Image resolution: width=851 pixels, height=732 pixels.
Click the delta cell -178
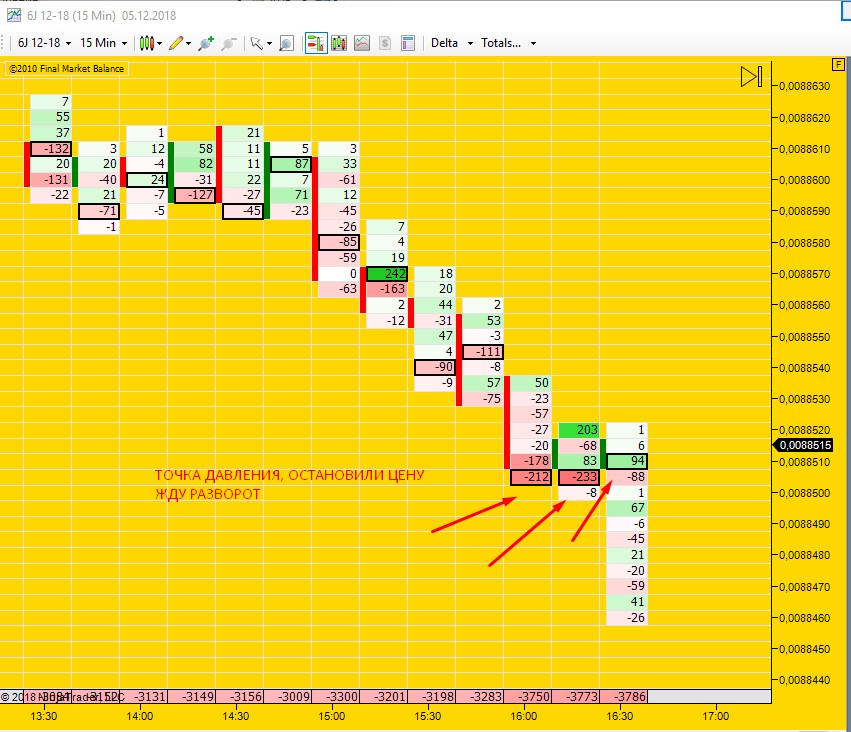click(531, 461)
